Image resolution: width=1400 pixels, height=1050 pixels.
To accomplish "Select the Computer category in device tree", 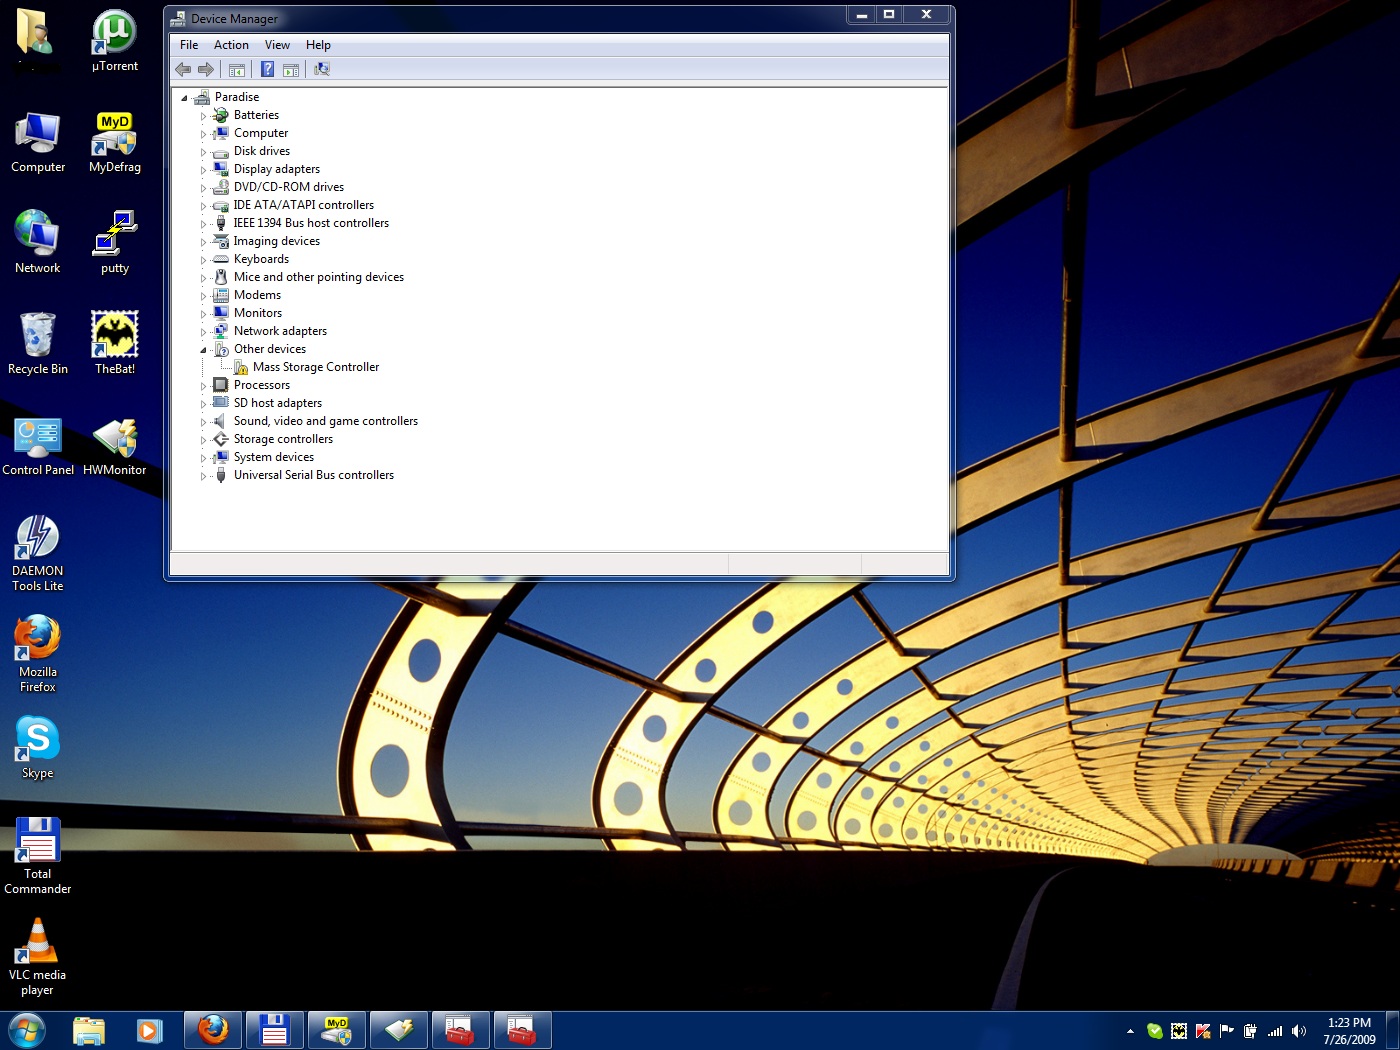I will point(261,133).
